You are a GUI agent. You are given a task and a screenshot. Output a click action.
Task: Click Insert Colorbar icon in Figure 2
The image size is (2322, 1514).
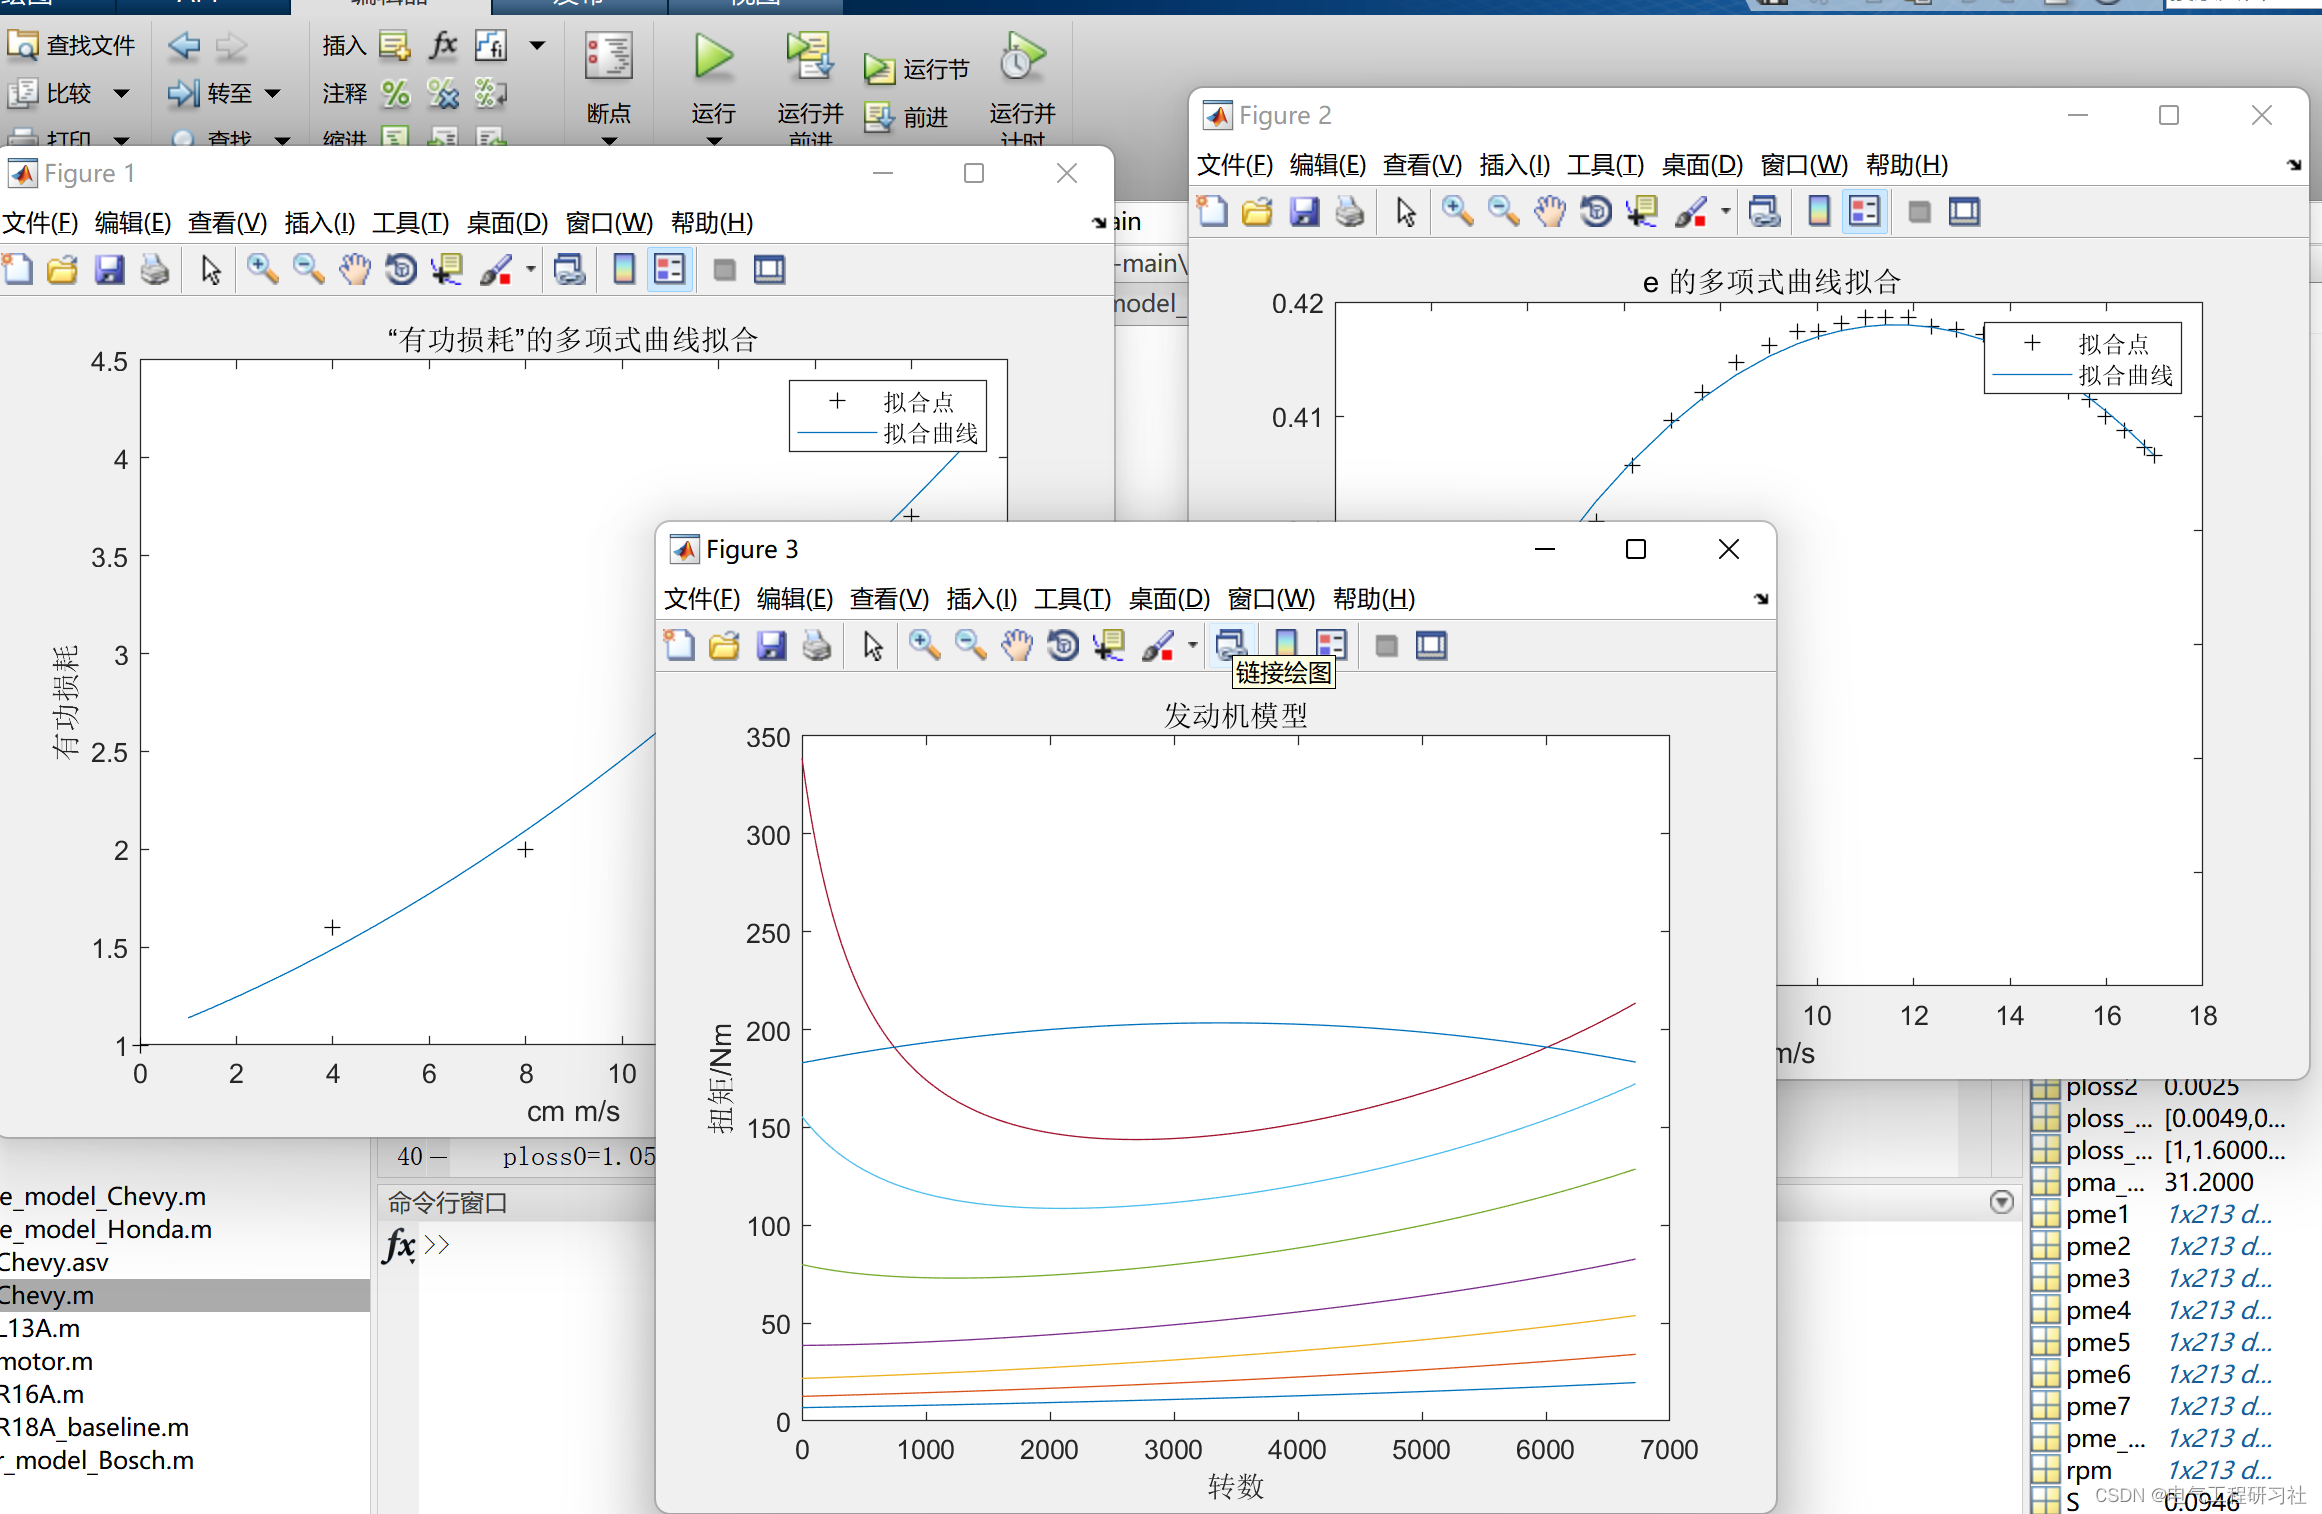(1819, 212)
